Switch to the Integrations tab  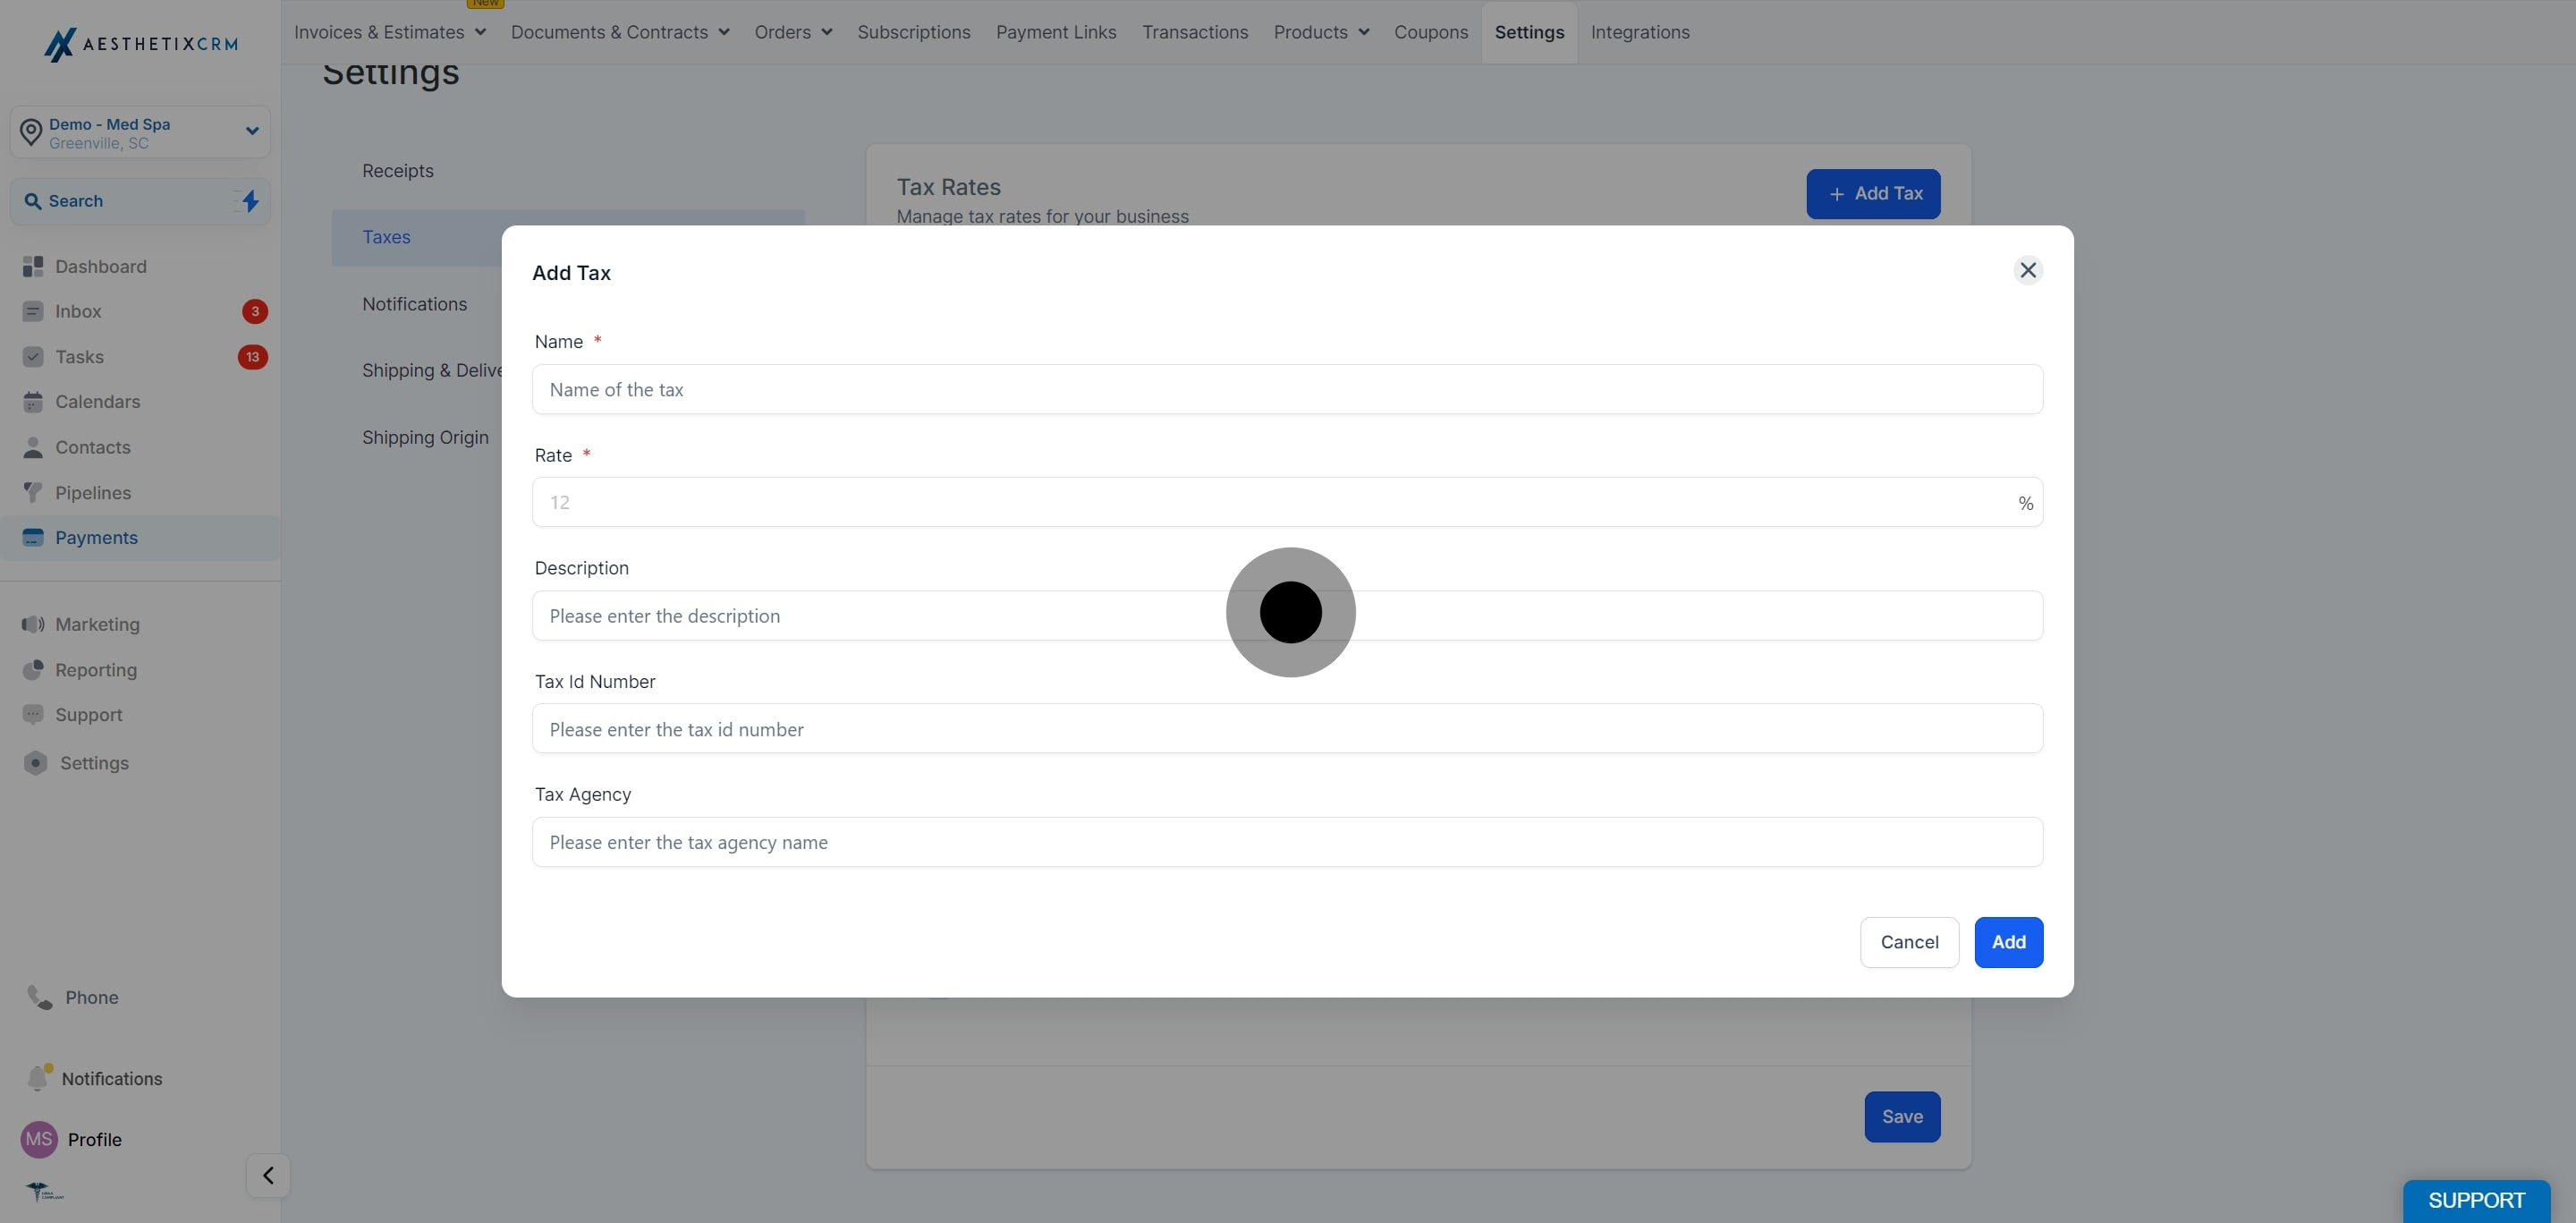[x=1640, y=32]
